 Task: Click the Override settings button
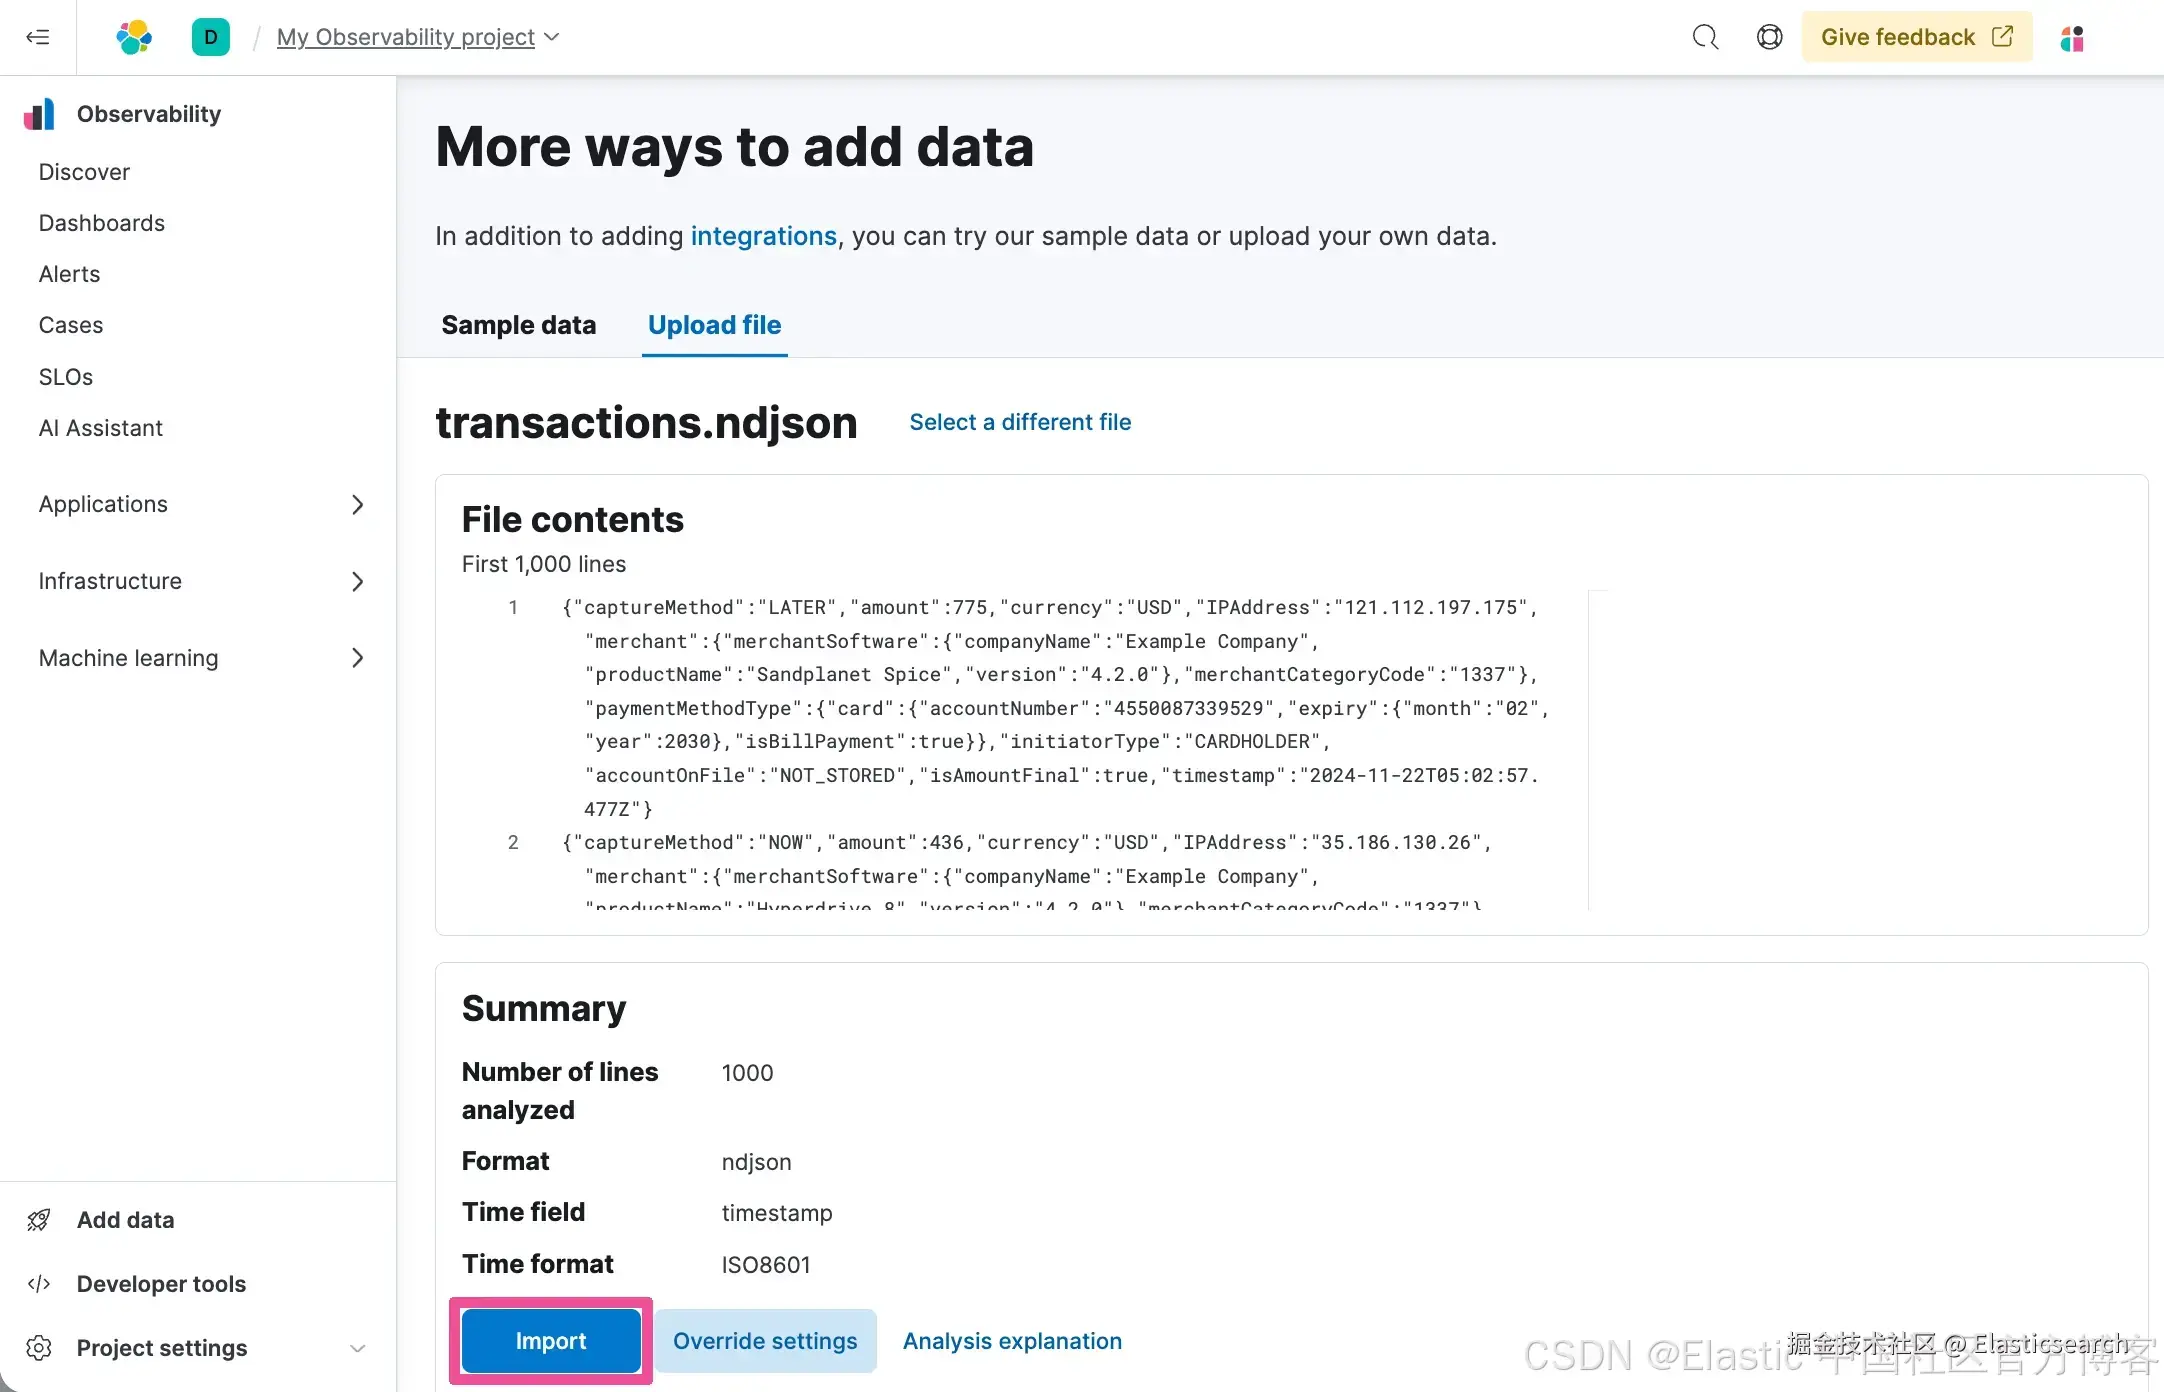click(765, 1341)
